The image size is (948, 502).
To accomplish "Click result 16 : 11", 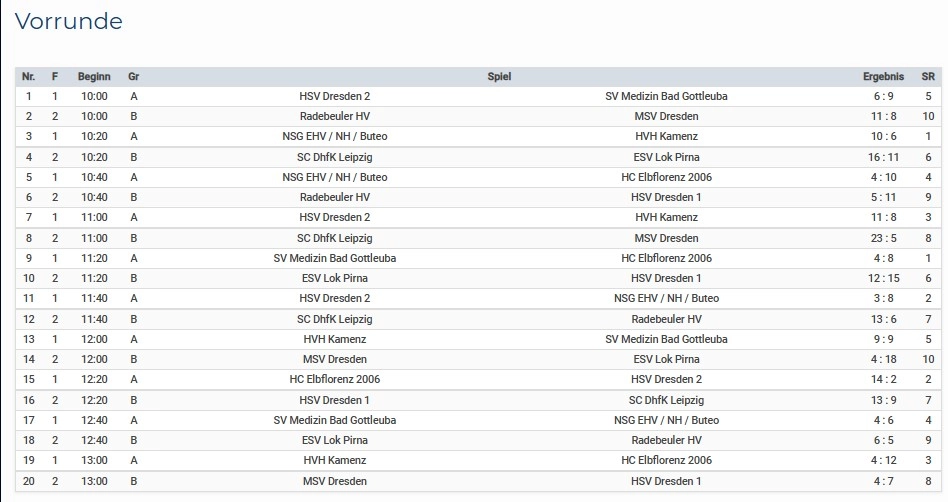I will [883, 157].
